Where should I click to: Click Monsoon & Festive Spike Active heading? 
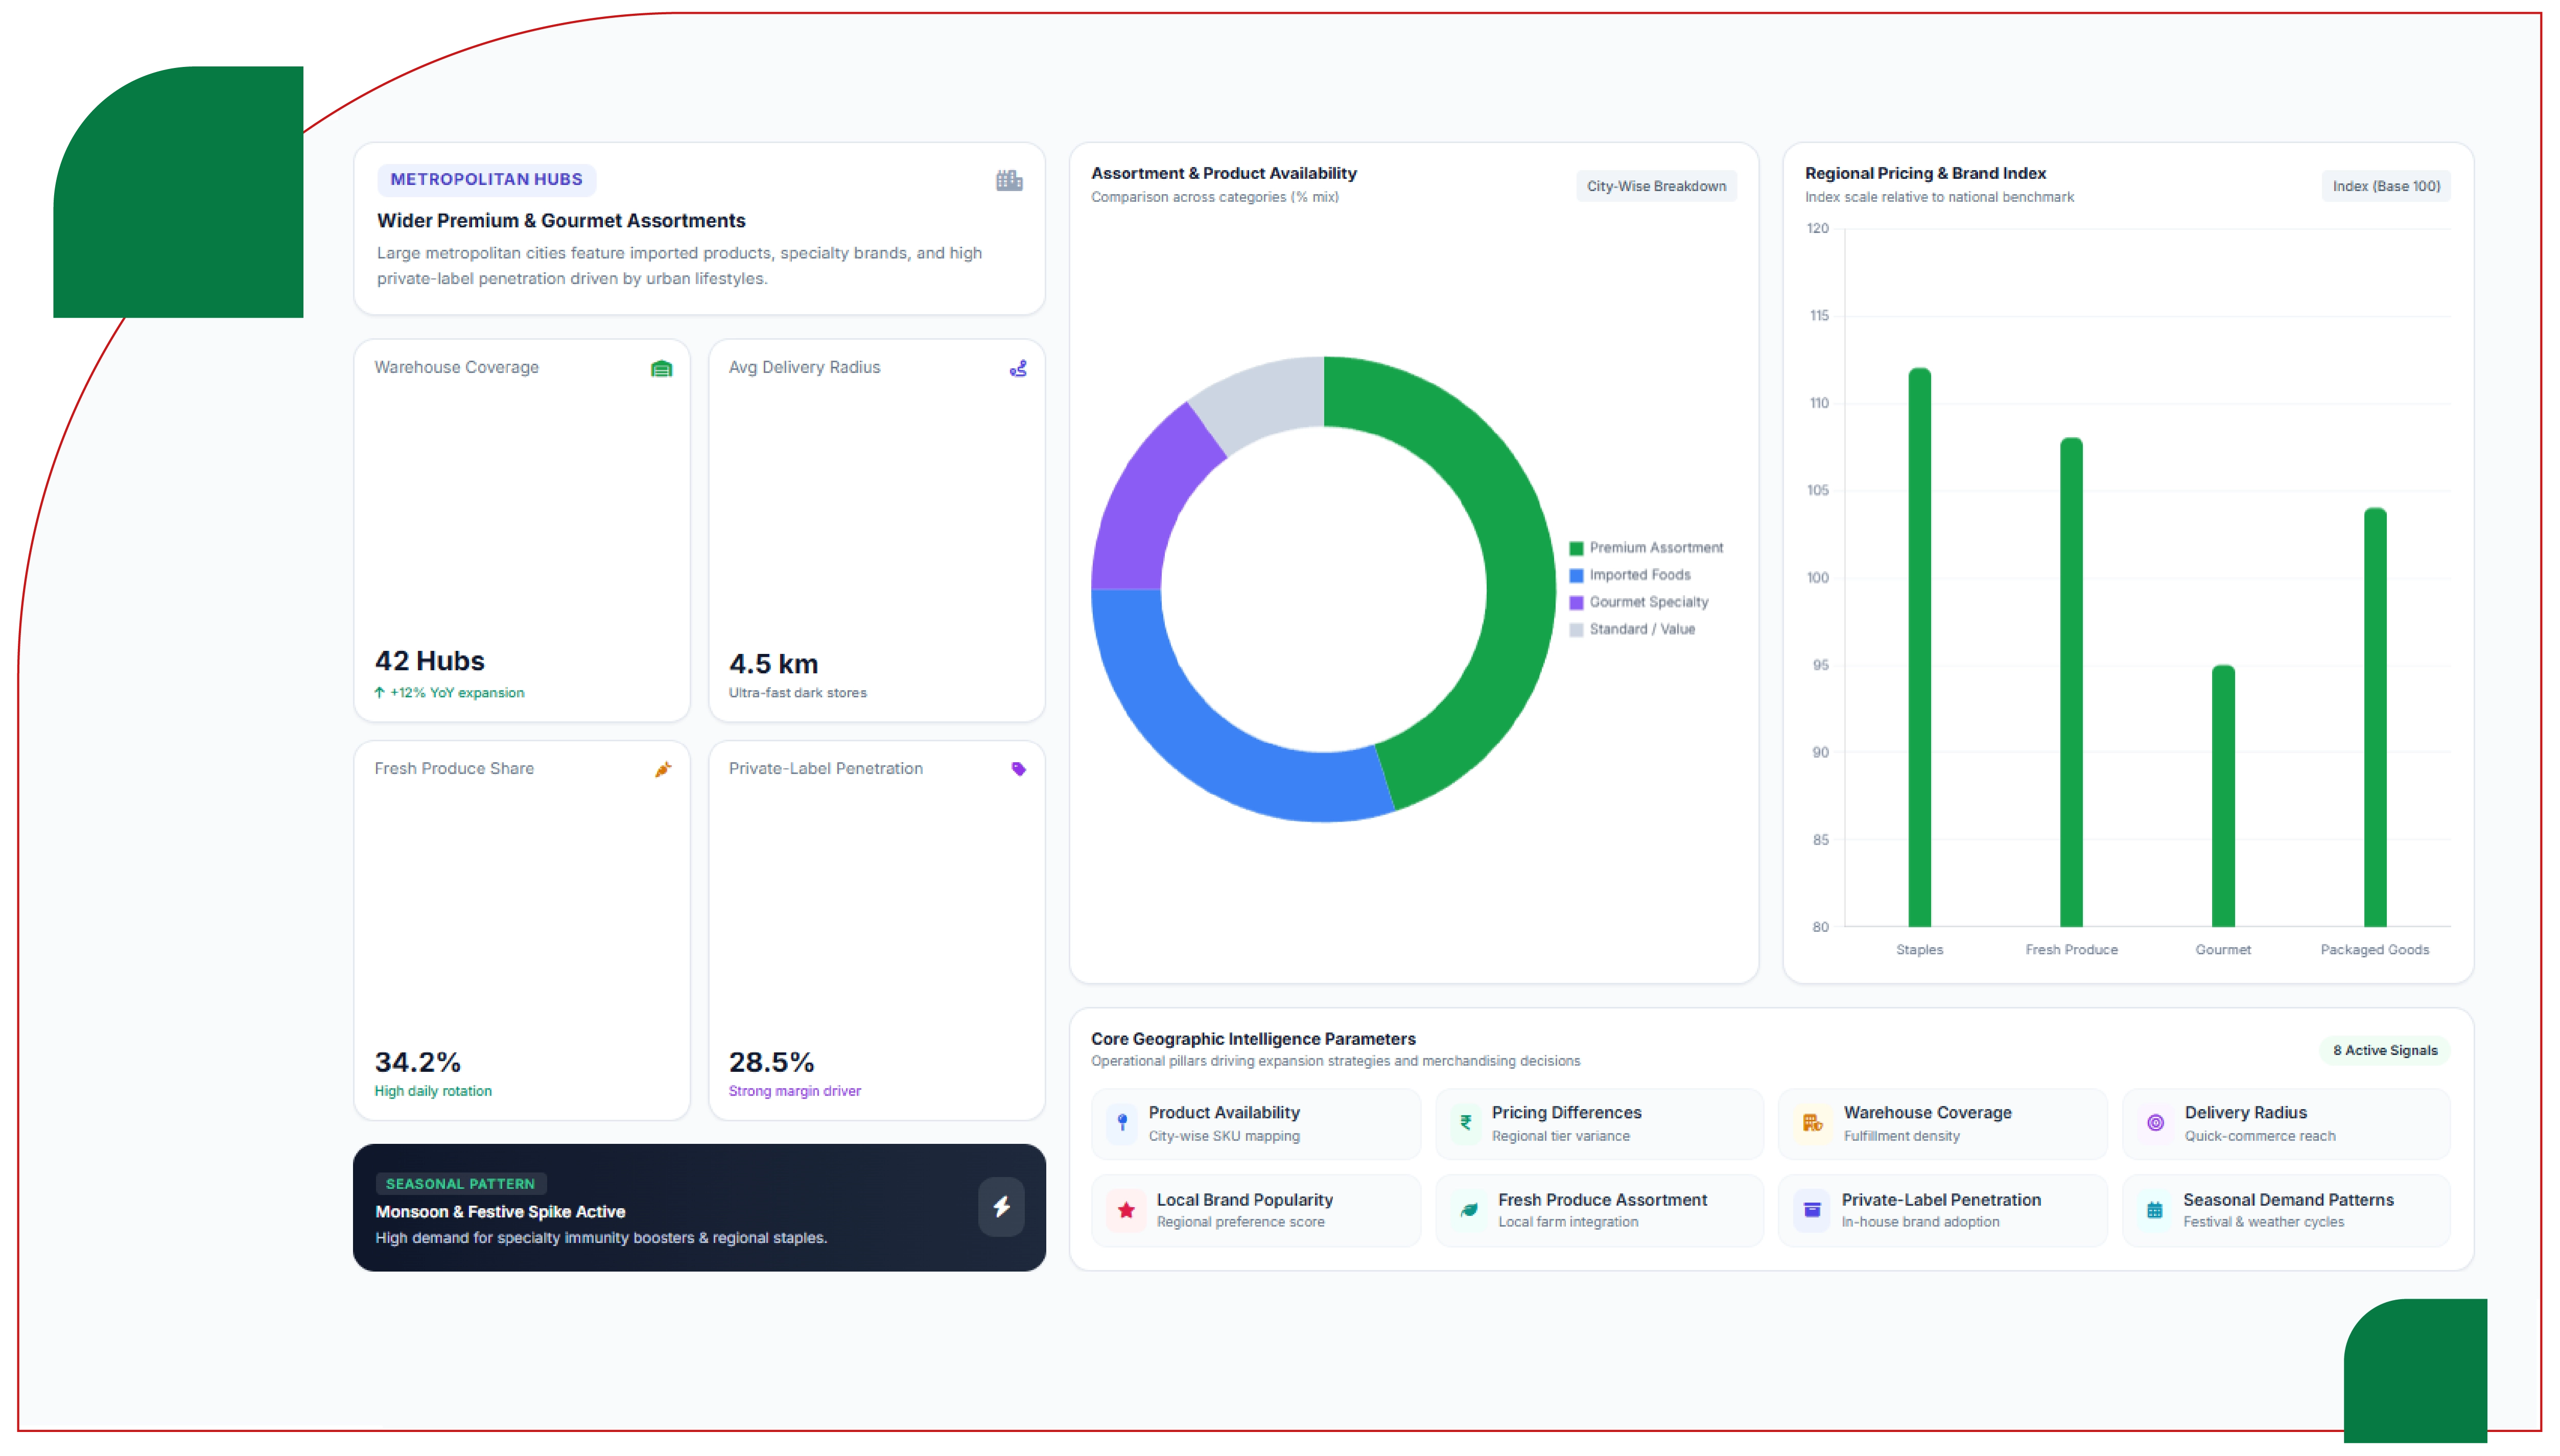(x=500, y=1212)
